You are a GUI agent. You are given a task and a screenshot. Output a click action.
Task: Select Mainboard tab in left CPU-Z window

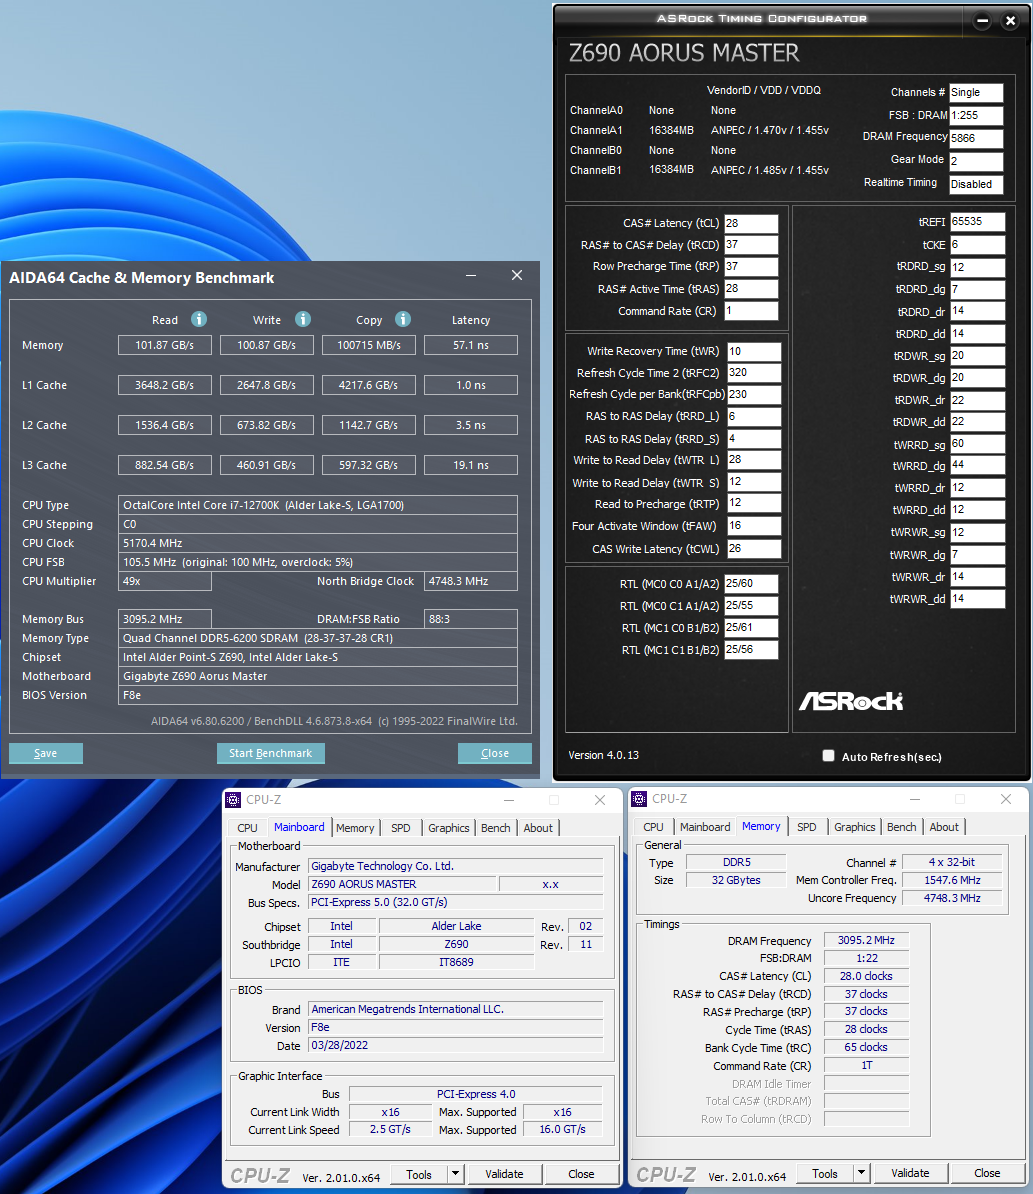pyautogui.click(x=299, y=827)
